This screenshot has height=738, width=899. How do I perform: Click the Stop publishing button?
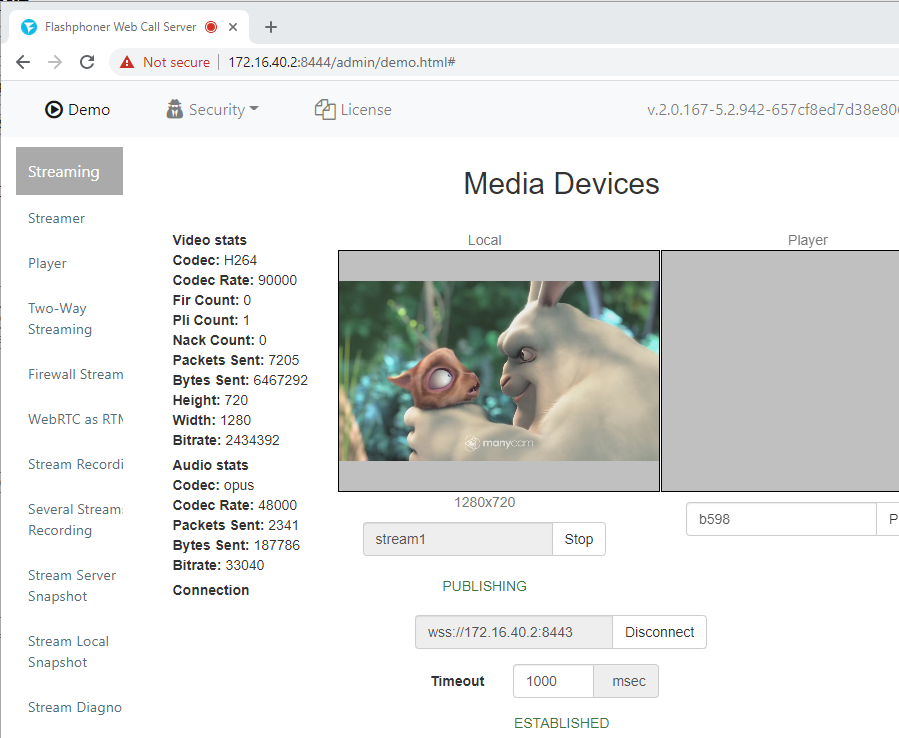(579, 539)
